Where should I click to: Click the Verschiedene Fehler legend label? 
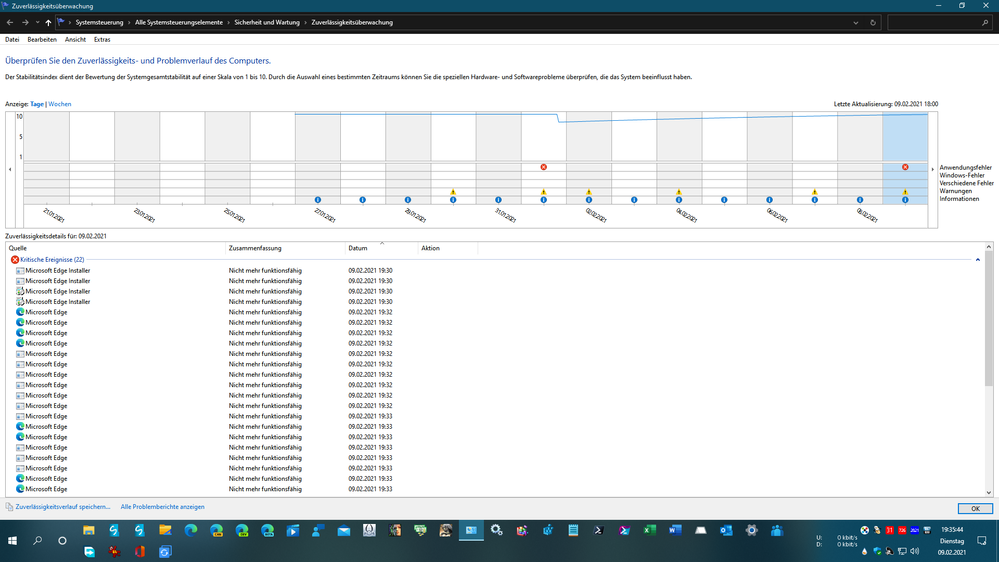tap(967, 184)
